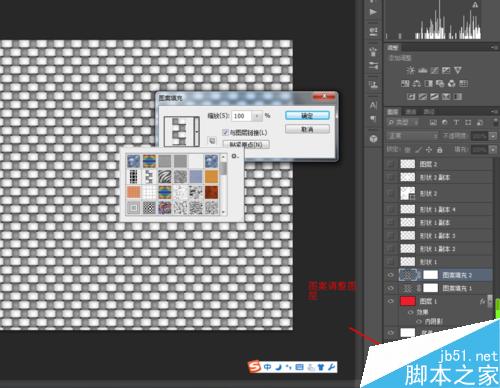Image resolution: width=500 pixels, height=388 pixels.
Task: Open the layer opacity slider arrow
Action: point(493,136)
